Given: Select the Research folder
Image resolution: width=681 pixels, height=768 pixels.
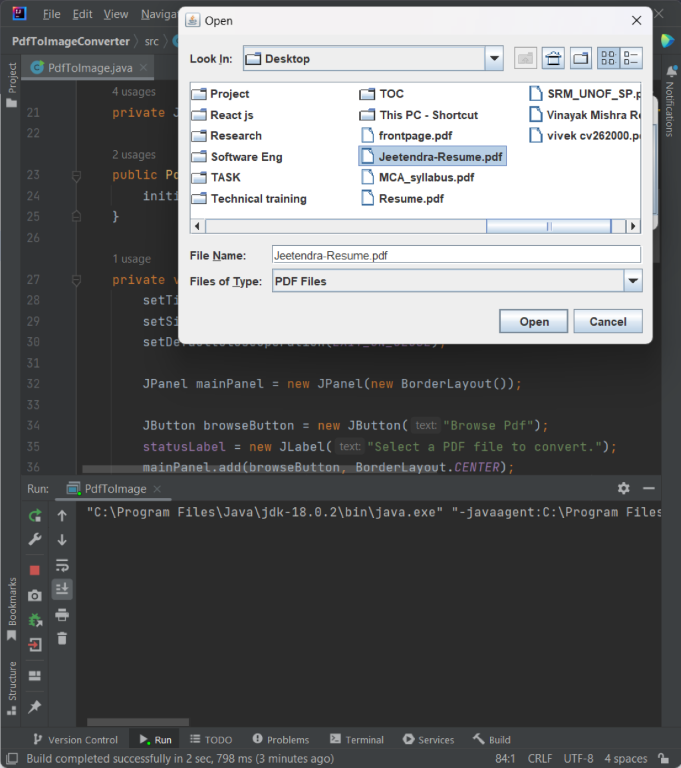Looking at the screenshot, I should click(226, 136).
